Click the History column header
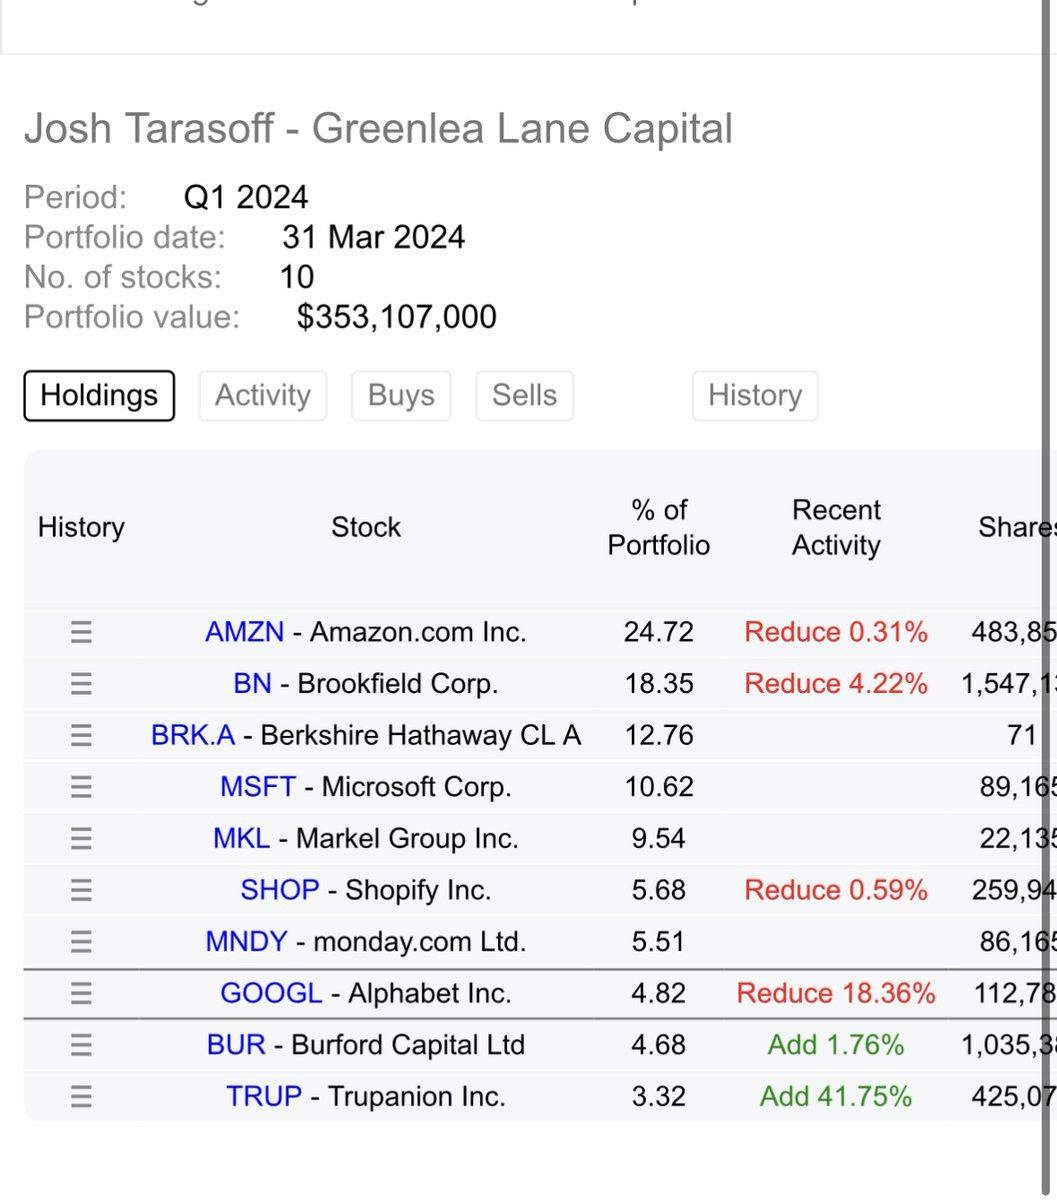 [x=81, y=527]
